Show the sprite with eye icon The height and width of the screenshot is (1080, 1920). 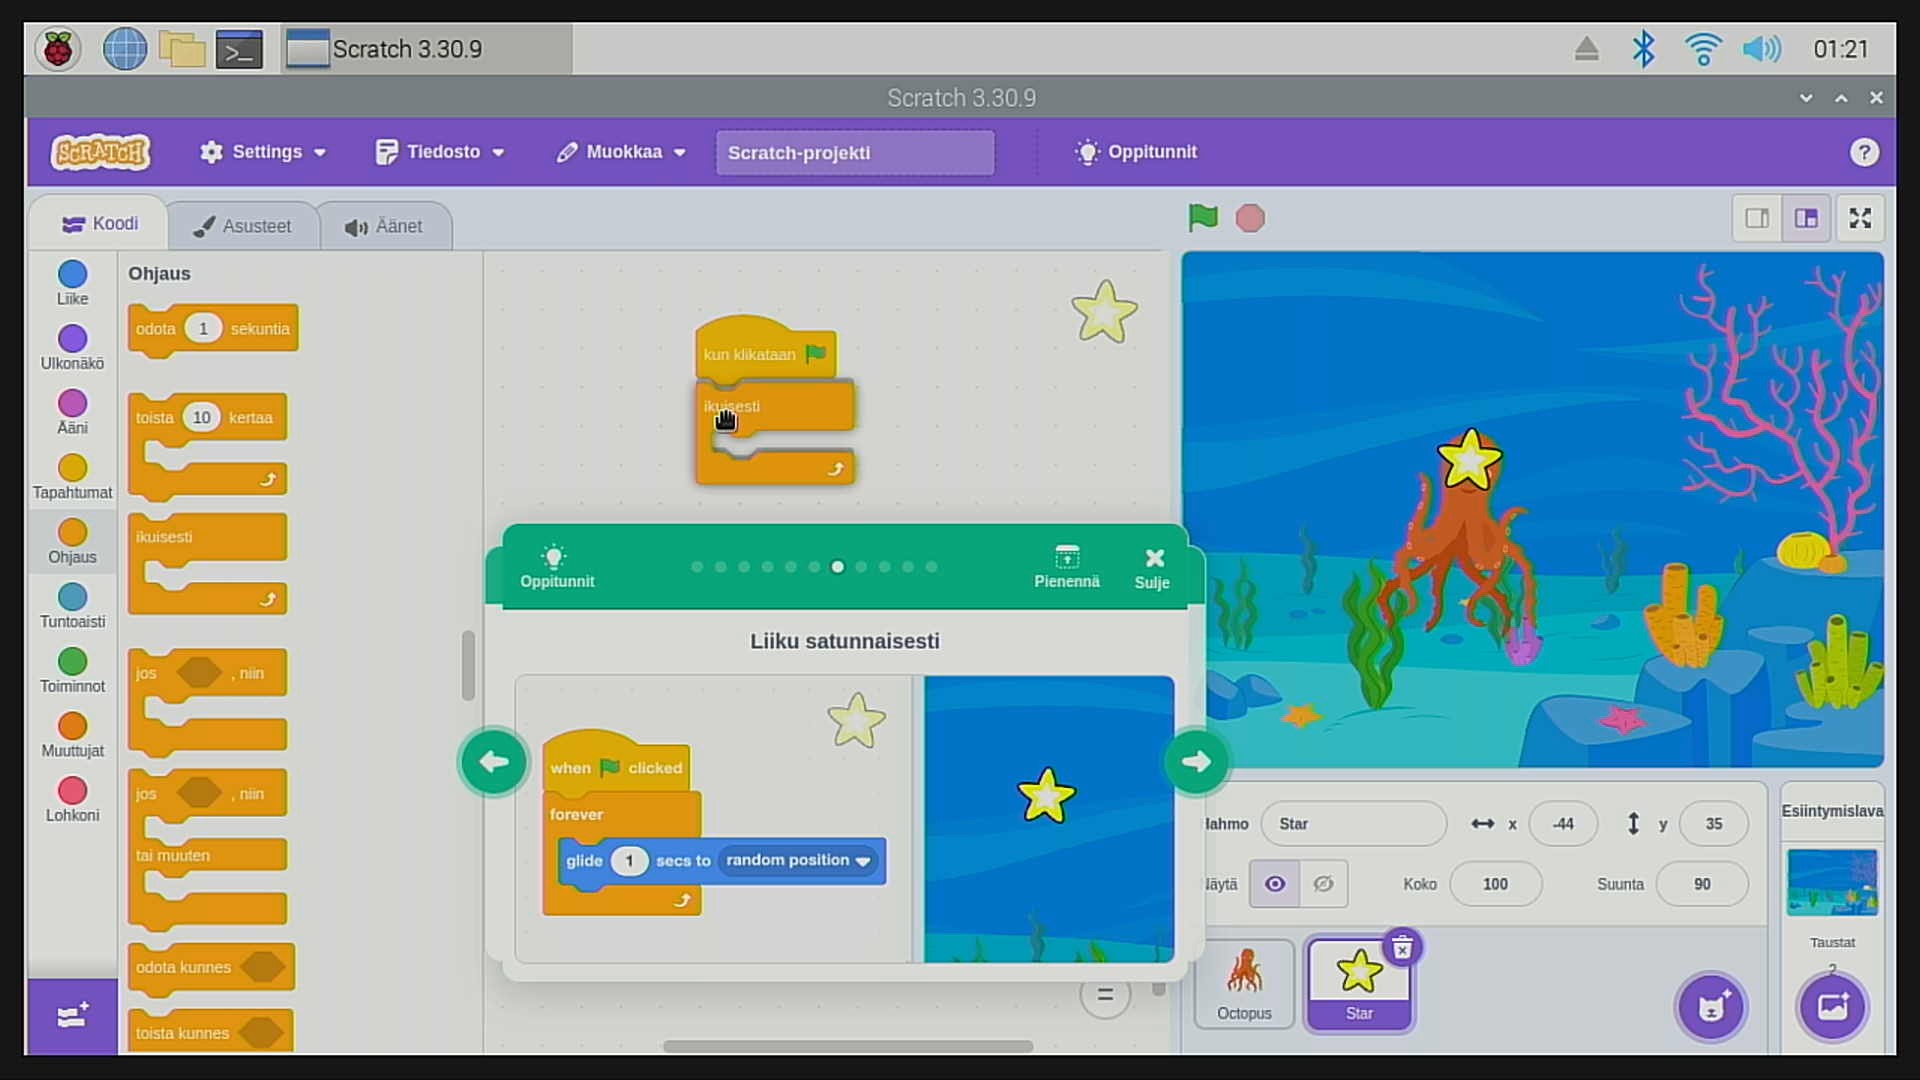[1275, 884]
